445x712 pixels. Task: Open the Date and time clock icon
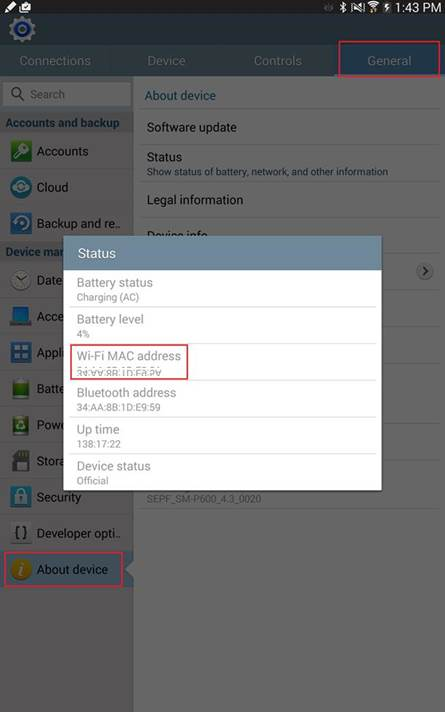(x=21, y=280)
